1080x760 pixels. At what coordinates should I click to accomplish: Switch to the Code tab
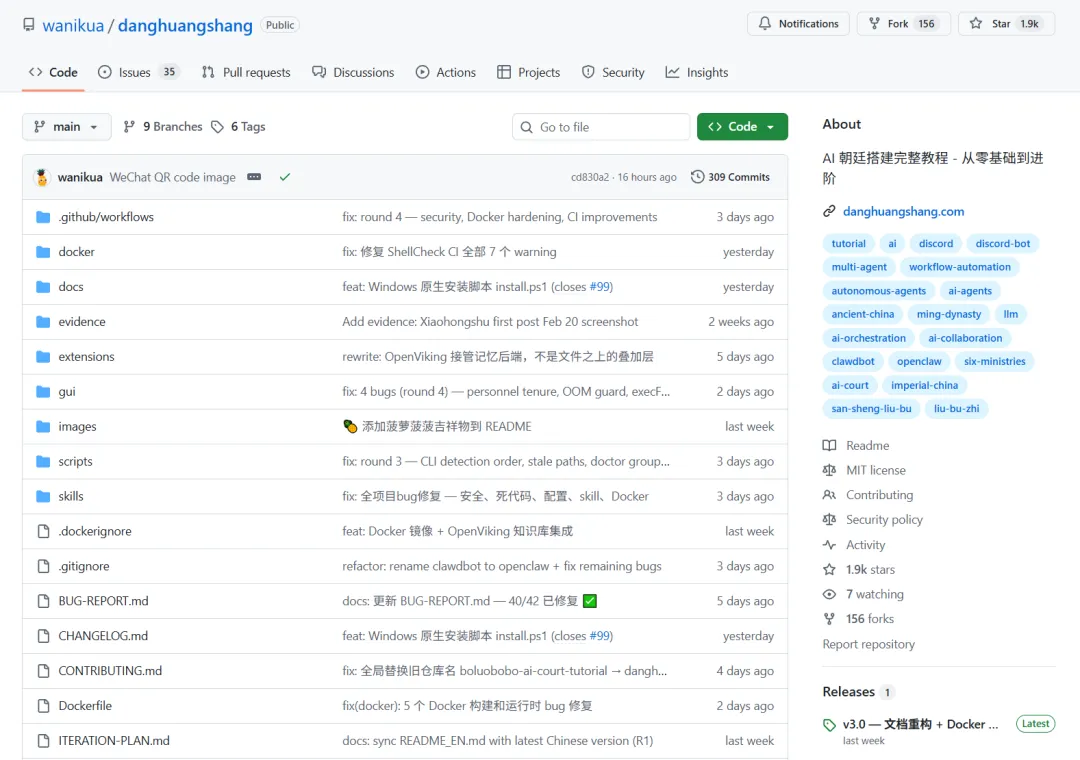53,72
